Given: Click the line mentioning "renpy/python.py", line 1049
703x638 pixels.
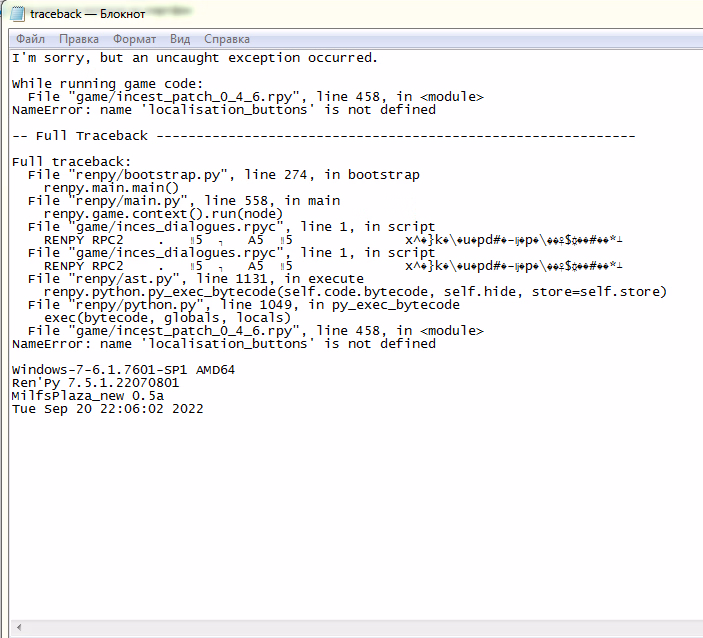Looking at the screenshot, I should tap(244, 305).
